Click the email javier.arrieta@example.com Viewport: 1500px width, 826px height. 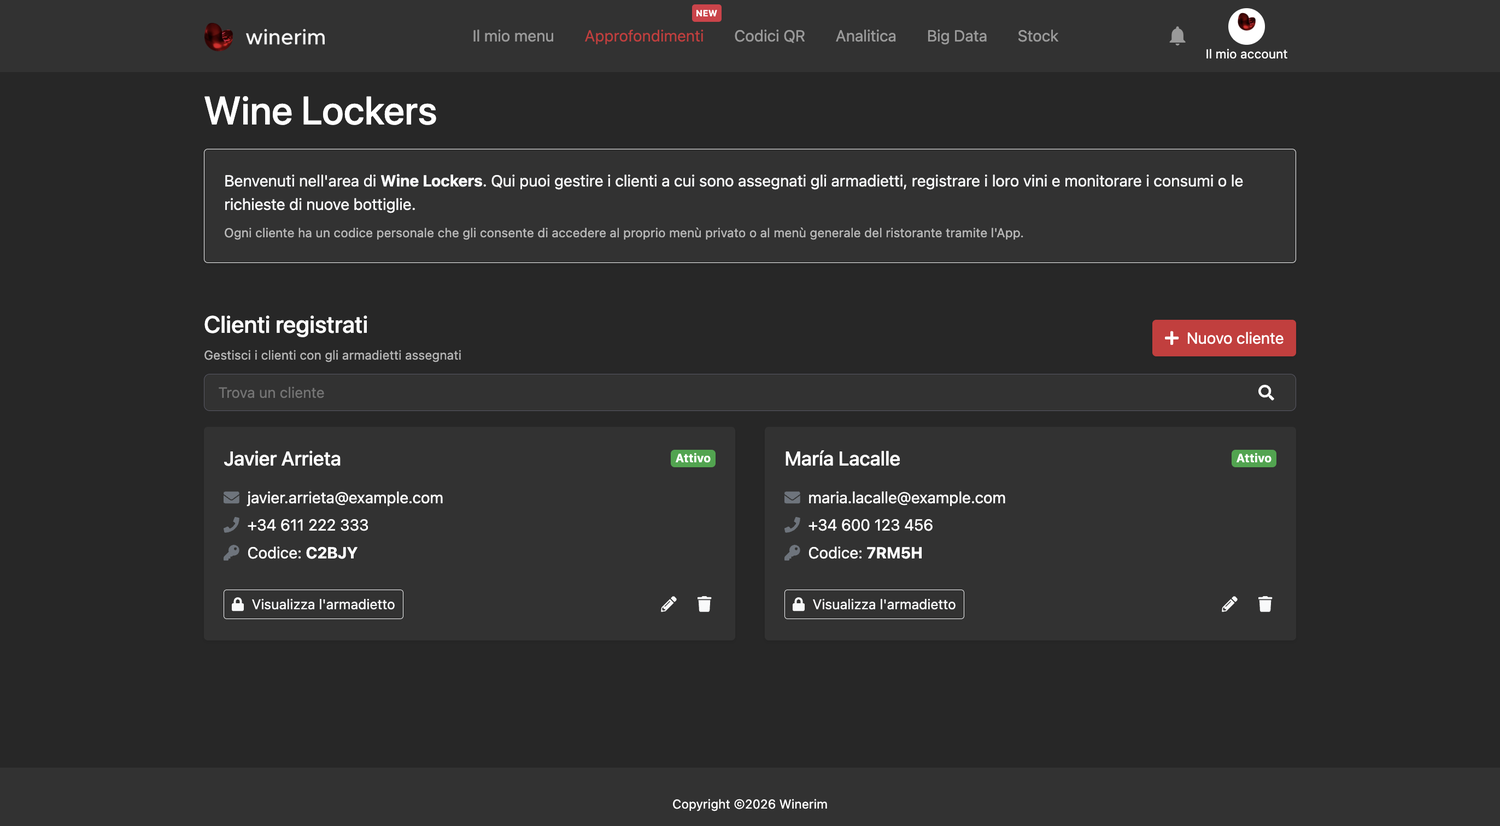345,498
